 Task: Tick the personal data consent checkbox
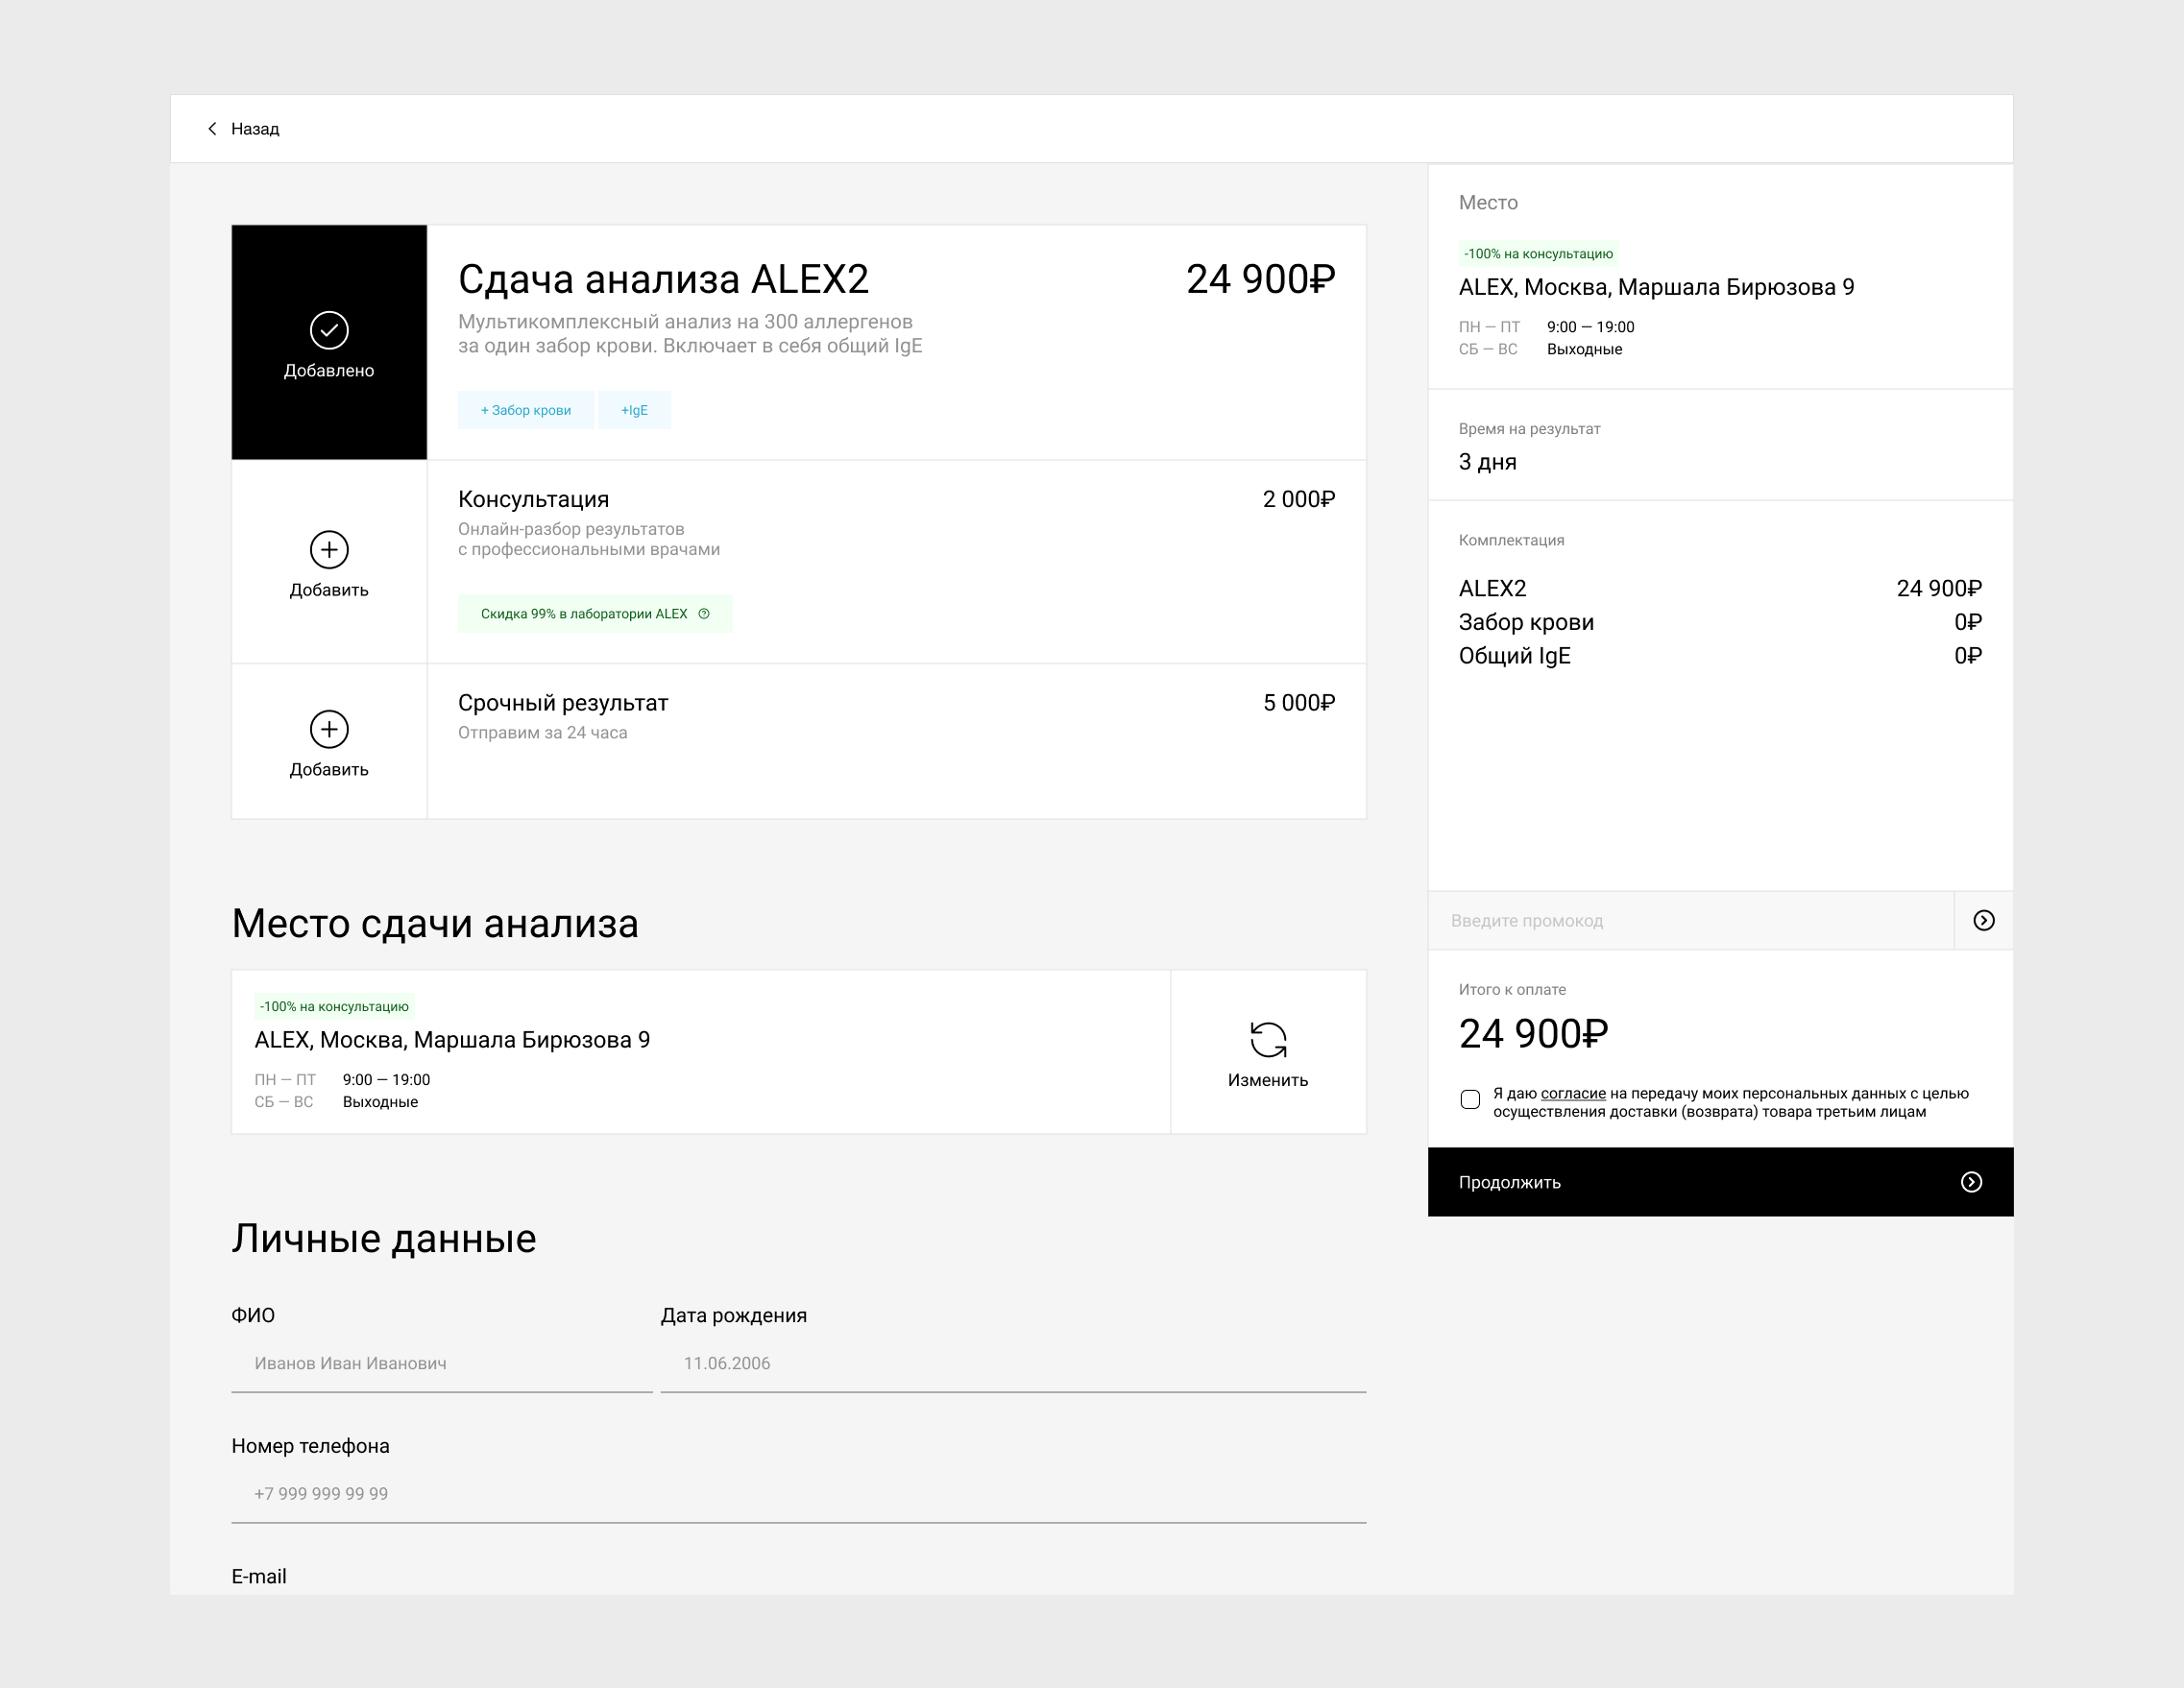(1470, 1100)
